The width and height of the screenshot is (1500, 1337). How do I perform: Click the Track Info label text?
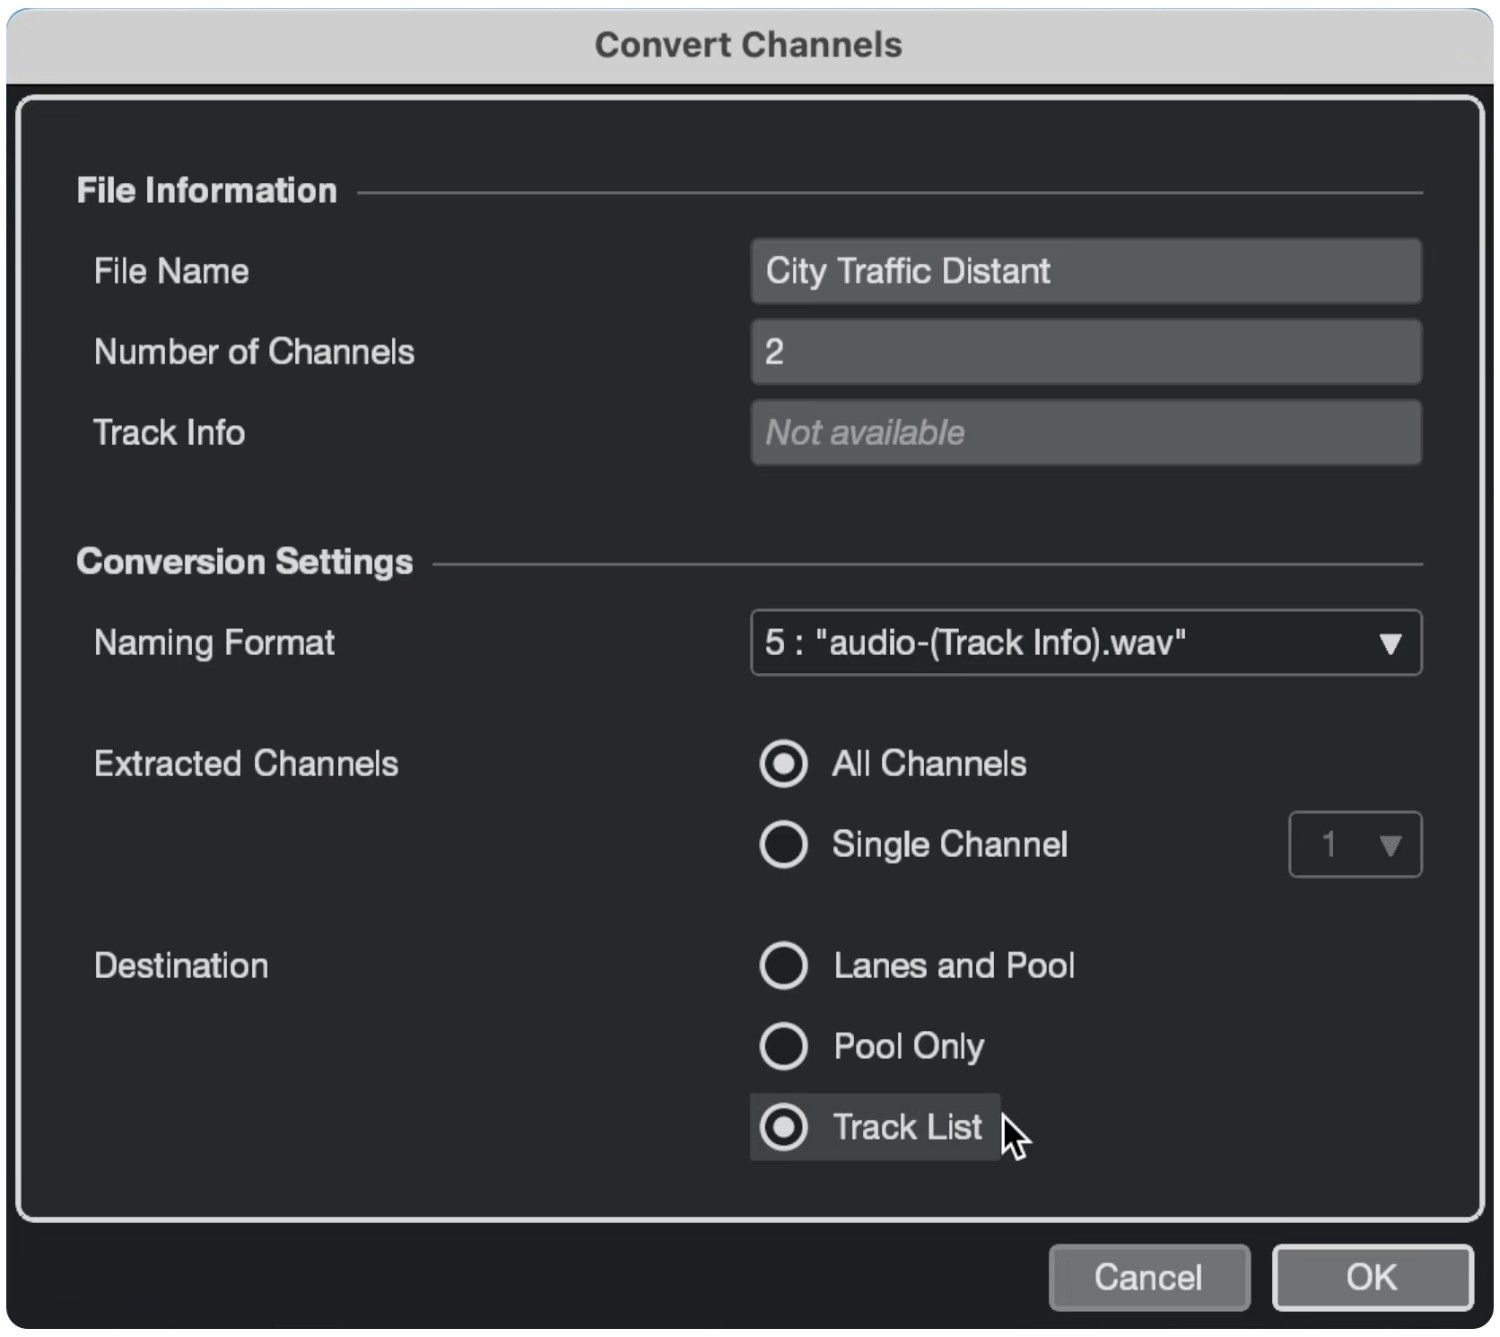(169, 433)
